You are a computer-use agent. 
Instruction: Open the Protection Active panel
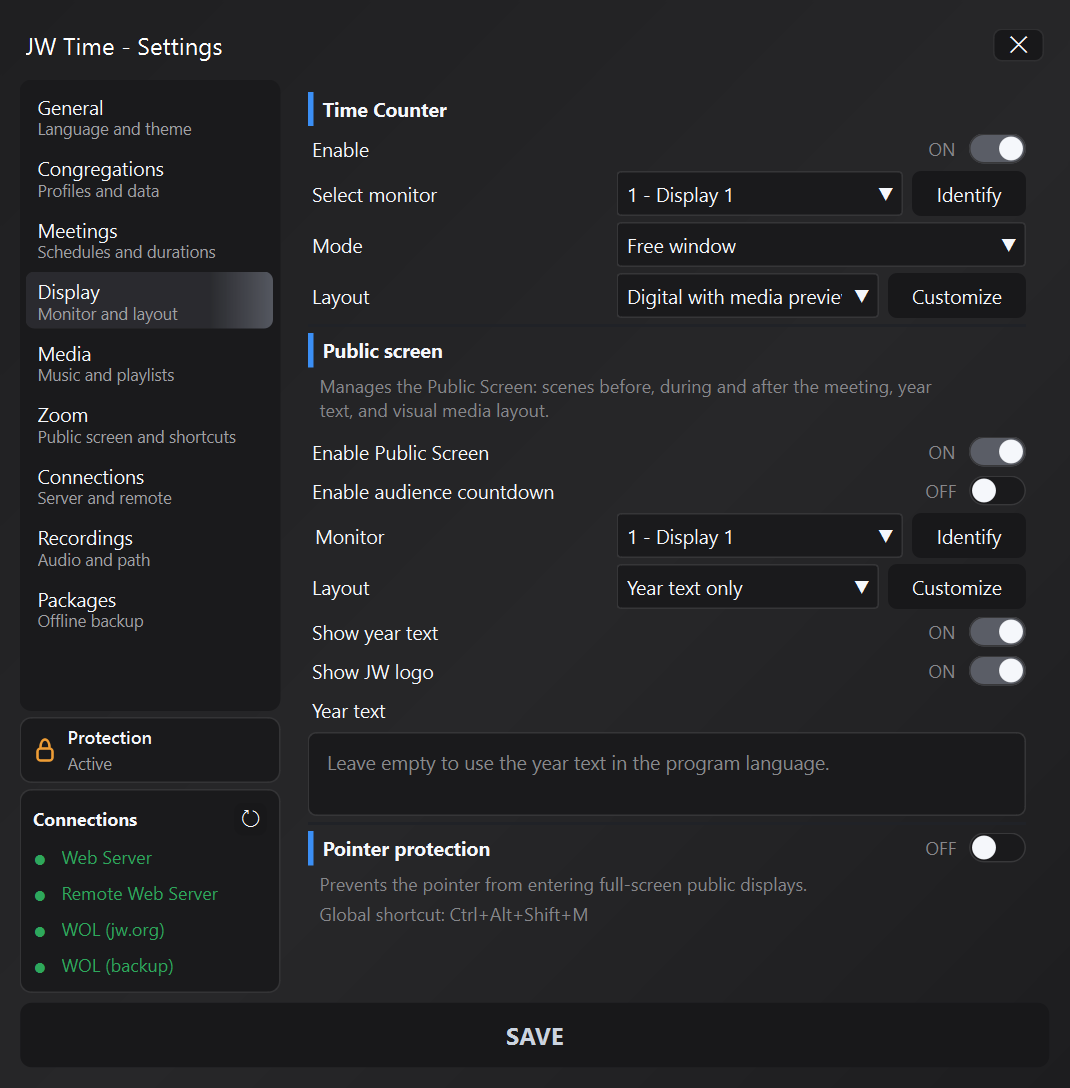pos(150,750)
